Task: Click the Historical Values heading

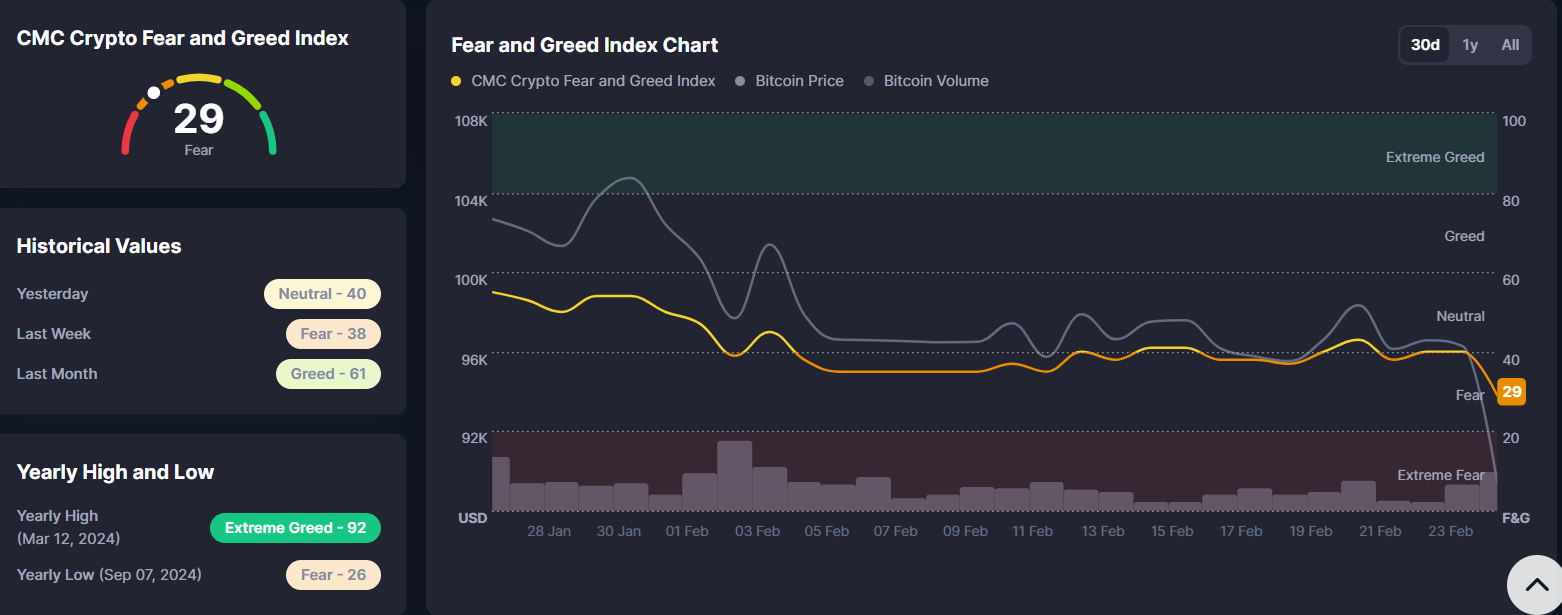Action: point(99,246)
